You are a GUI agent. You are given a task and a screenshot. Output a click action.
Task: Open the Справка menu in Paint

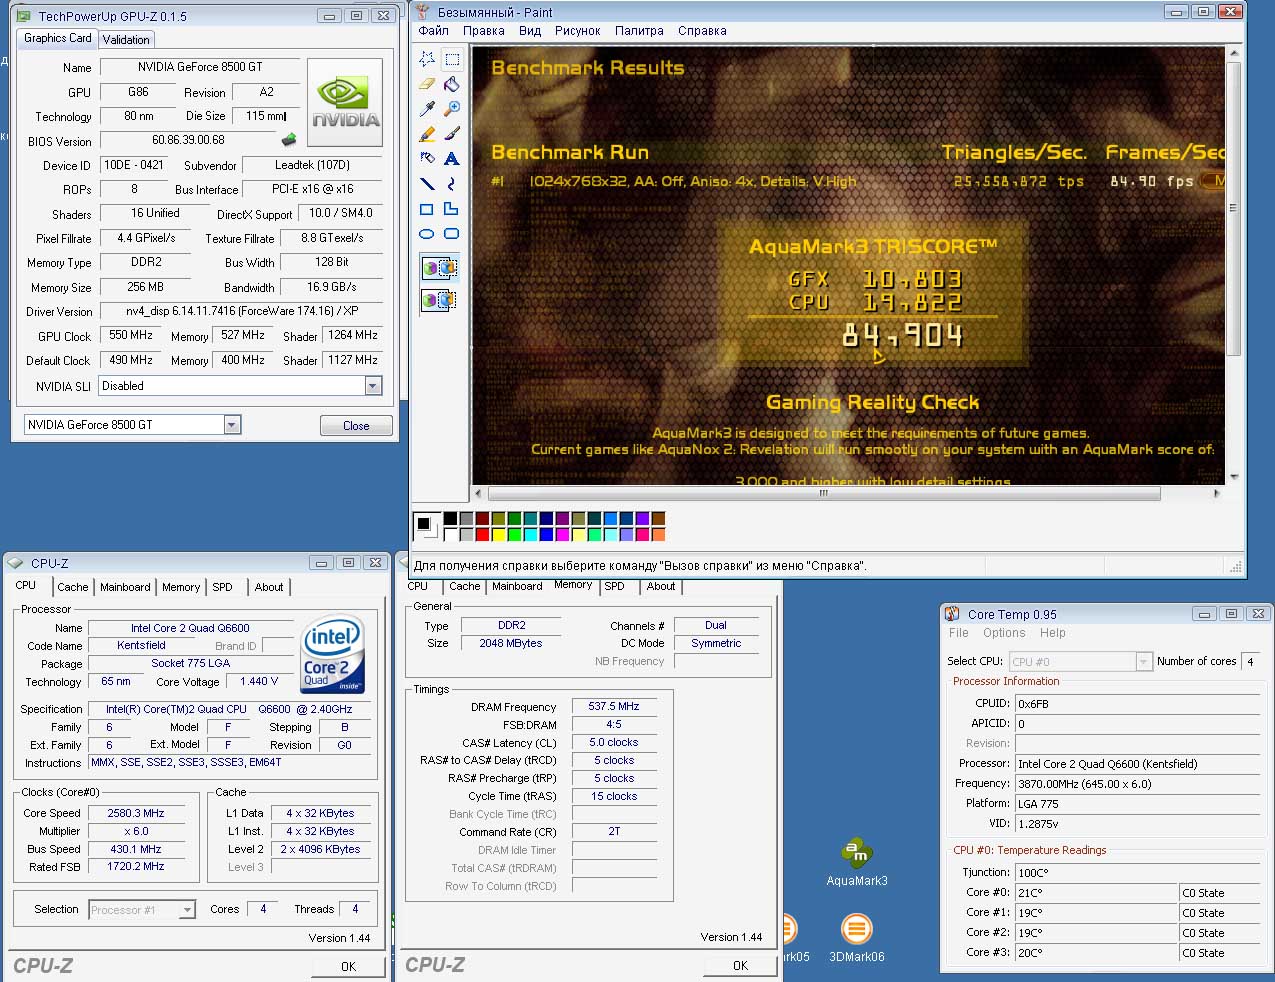(x=702, y=31)
